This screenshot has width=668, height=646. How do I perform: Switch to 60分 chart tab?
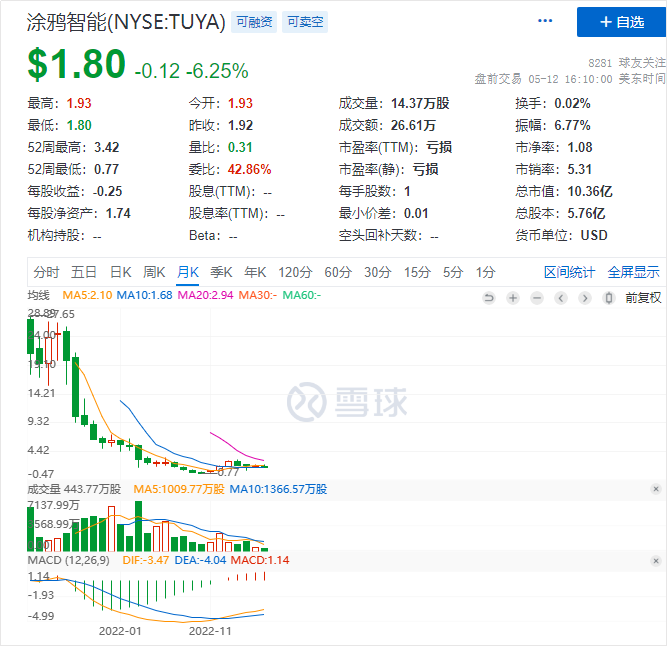338,272
